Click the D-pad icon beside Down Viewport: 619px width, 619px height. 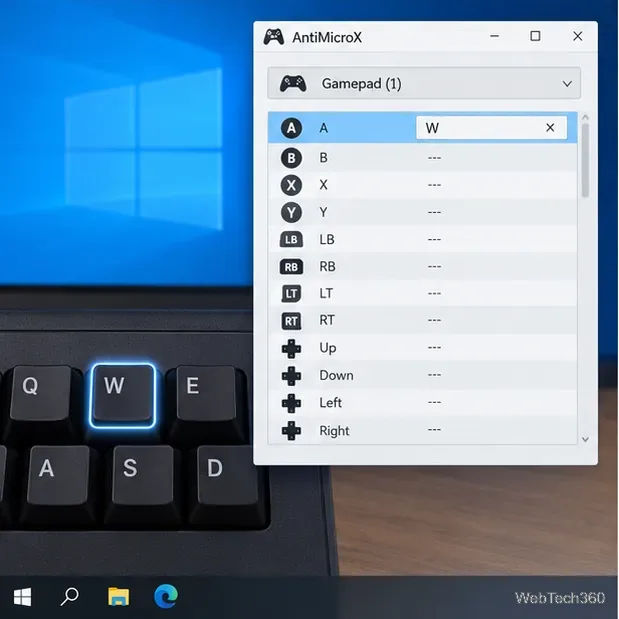pos(291,376)
